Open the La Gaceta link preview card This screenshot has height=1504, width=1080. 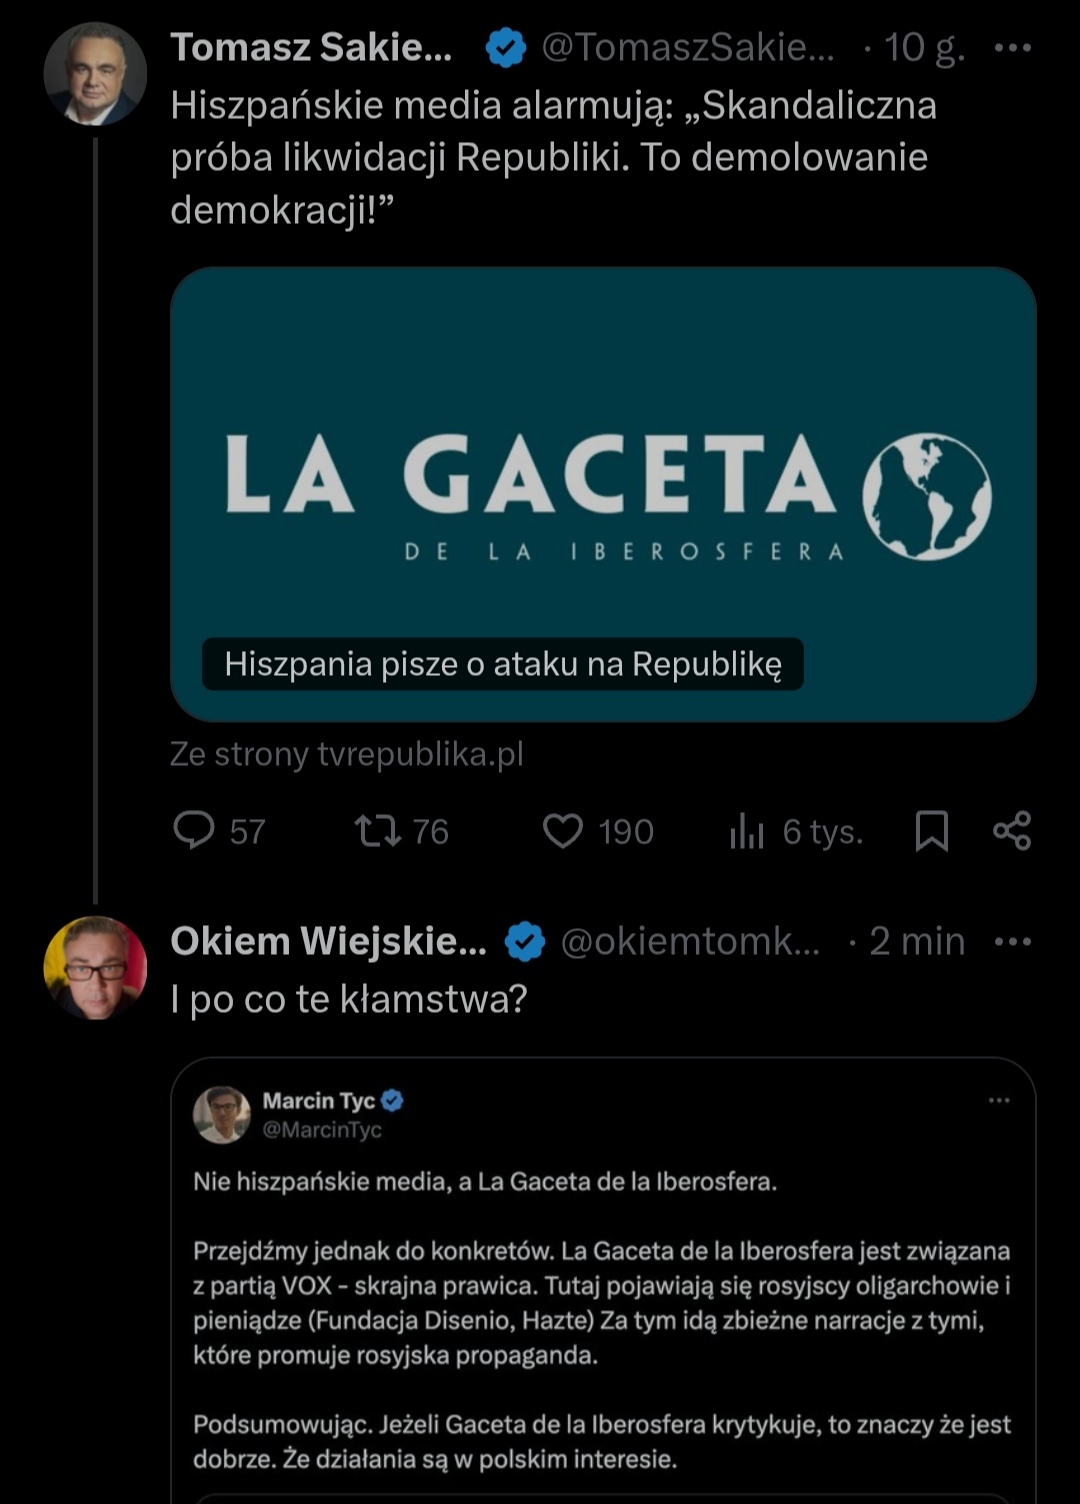[603, 493]
